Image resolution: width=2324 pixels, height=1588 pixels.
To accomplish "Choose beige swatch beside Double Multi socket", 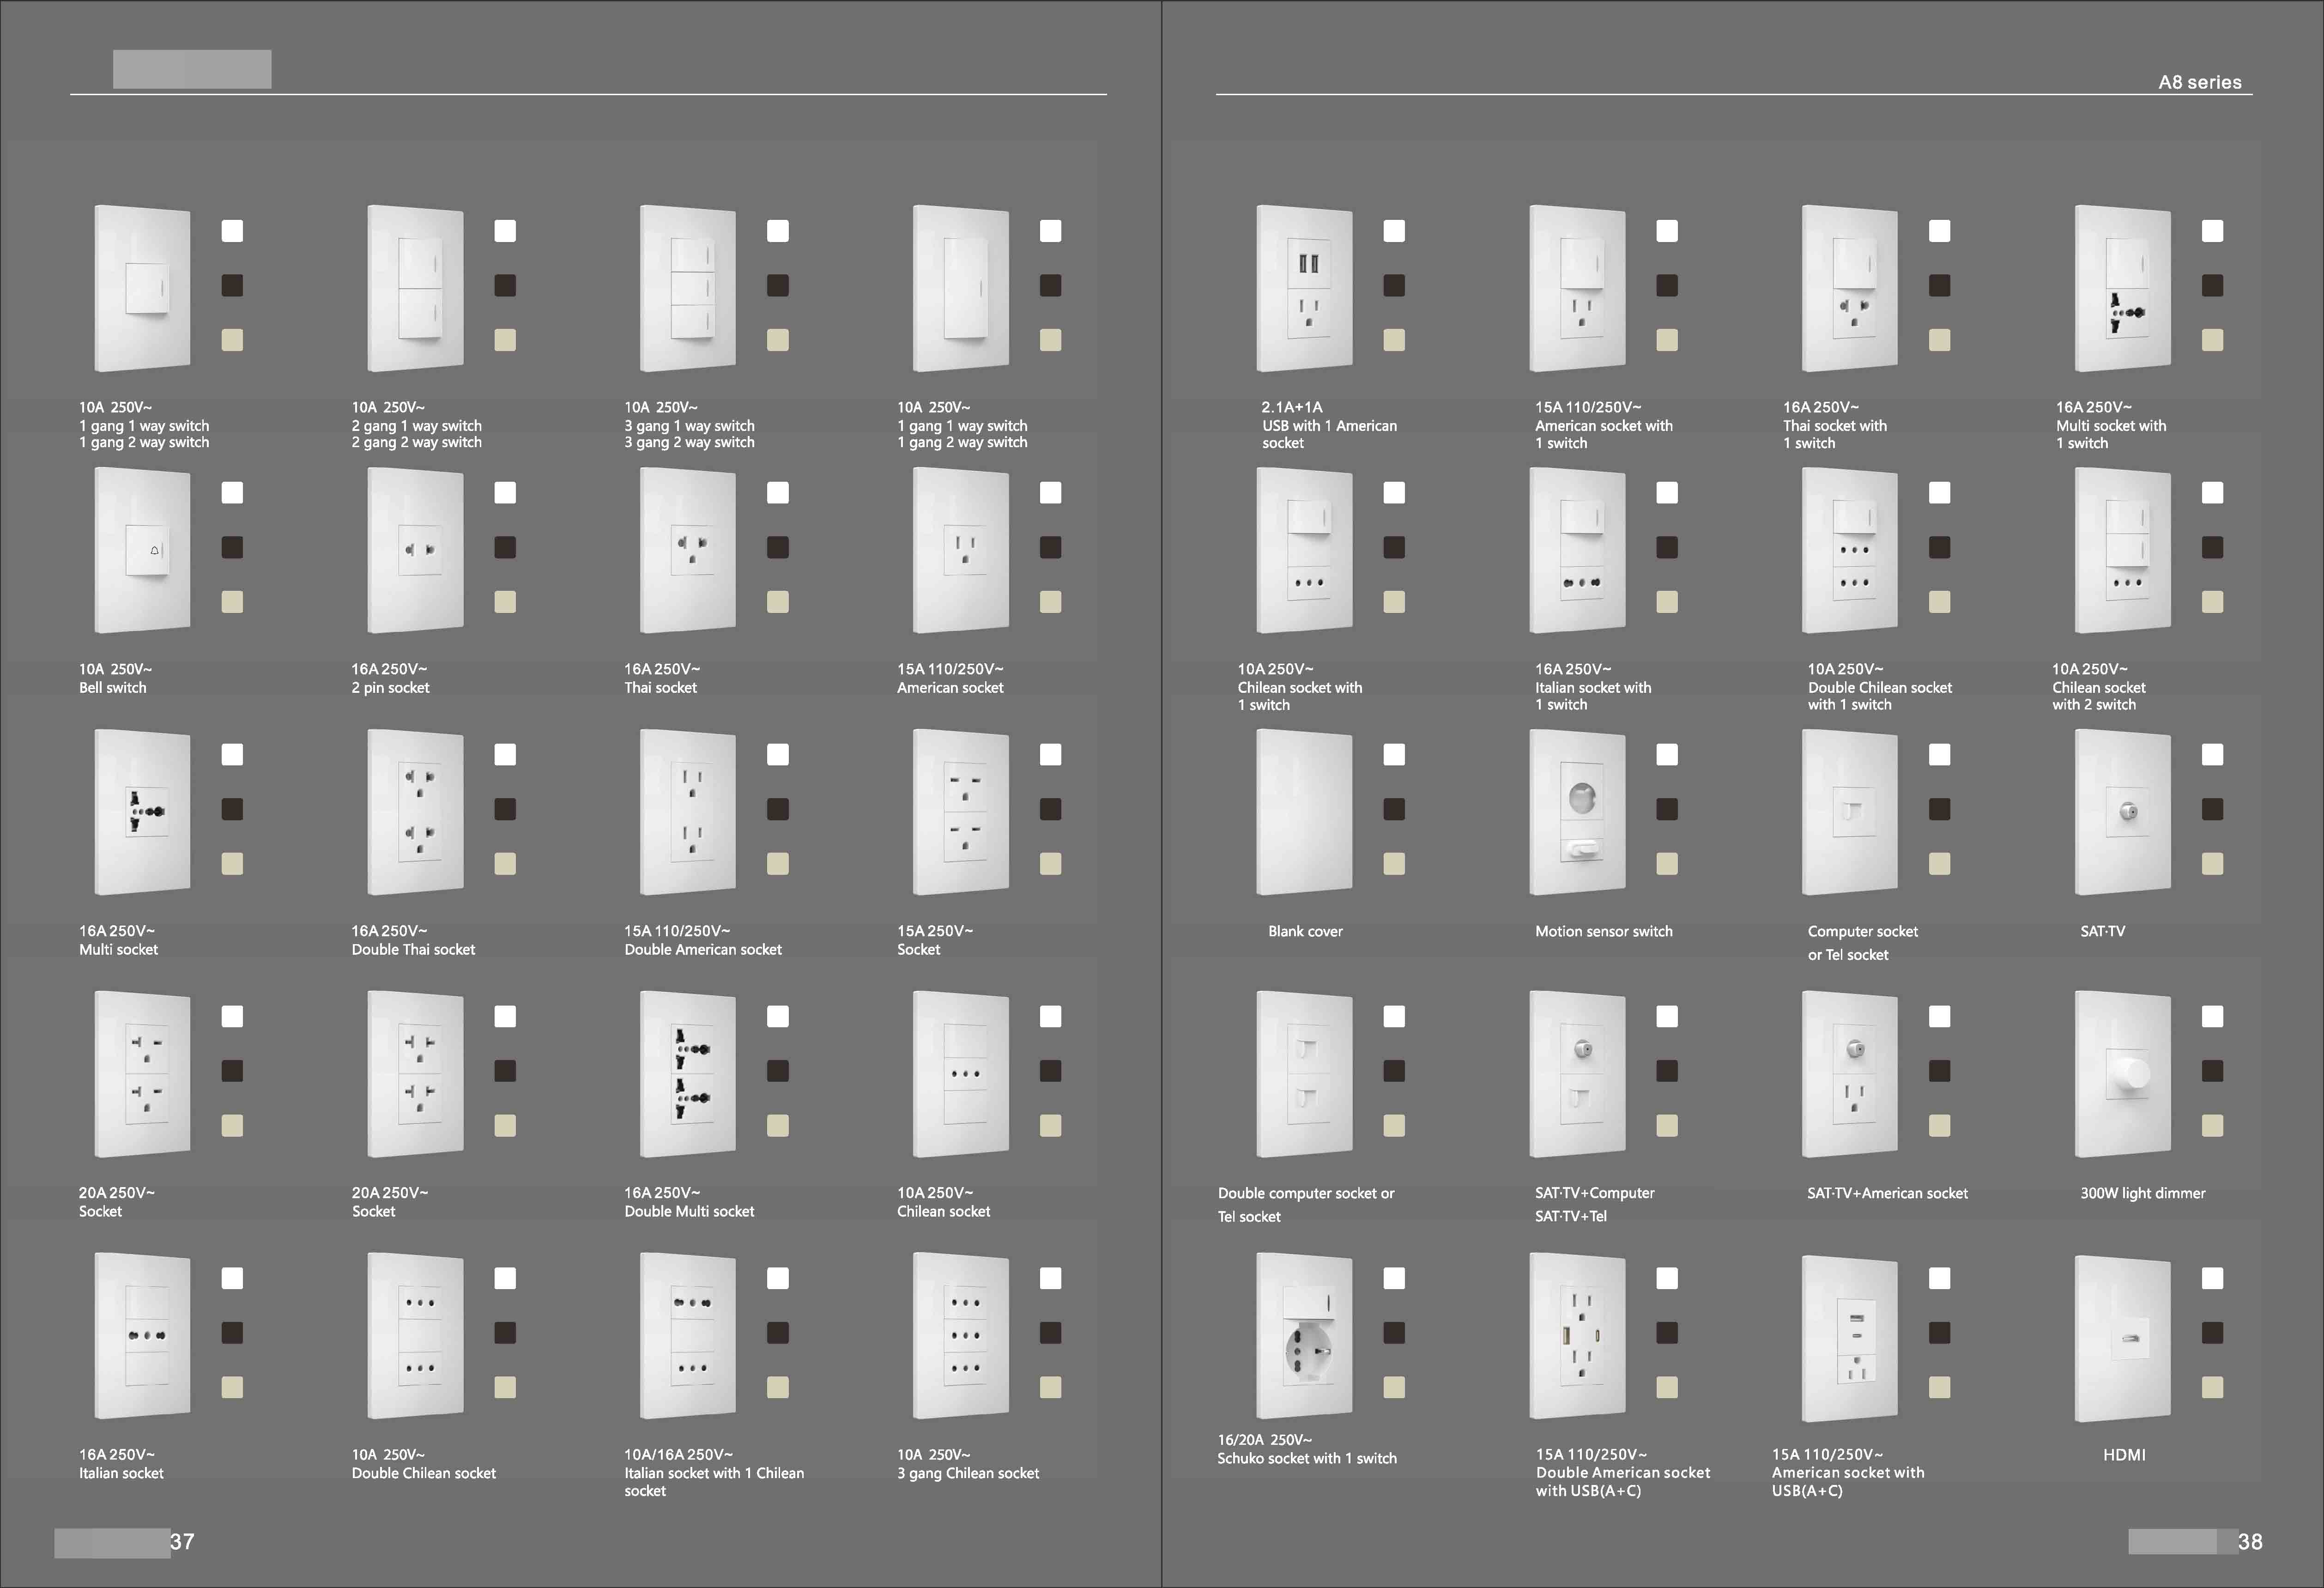I will 778,1126.
